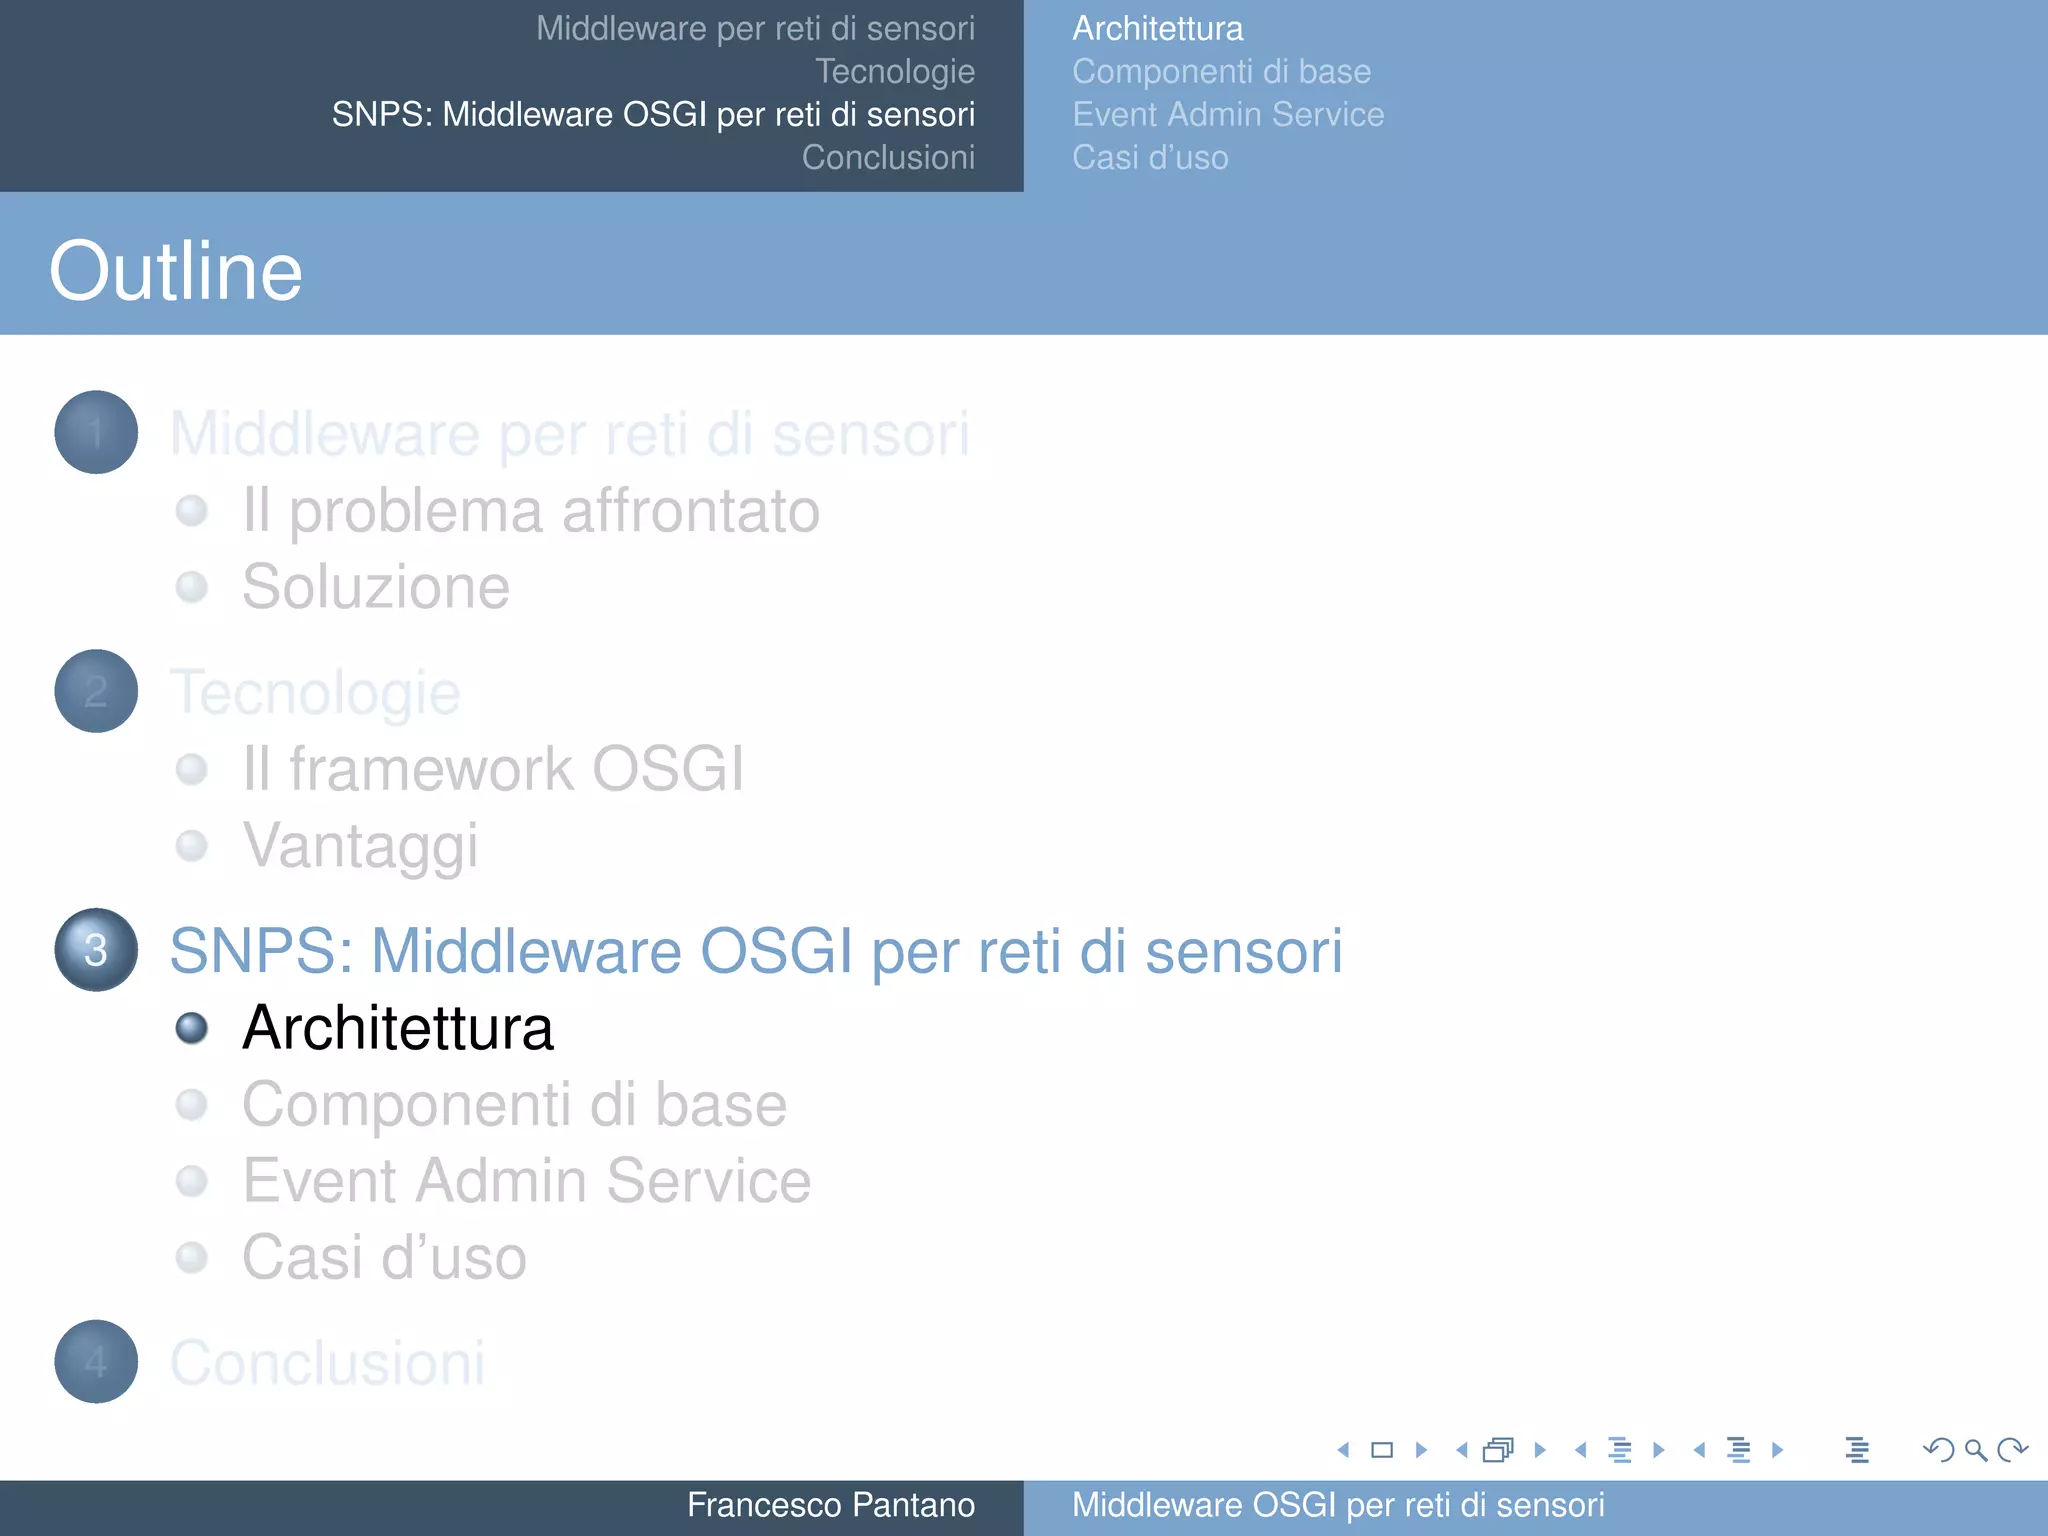Click the 'Outline' slide title
This screenshot has width=2048, height=1536.
tap(176, 271)
